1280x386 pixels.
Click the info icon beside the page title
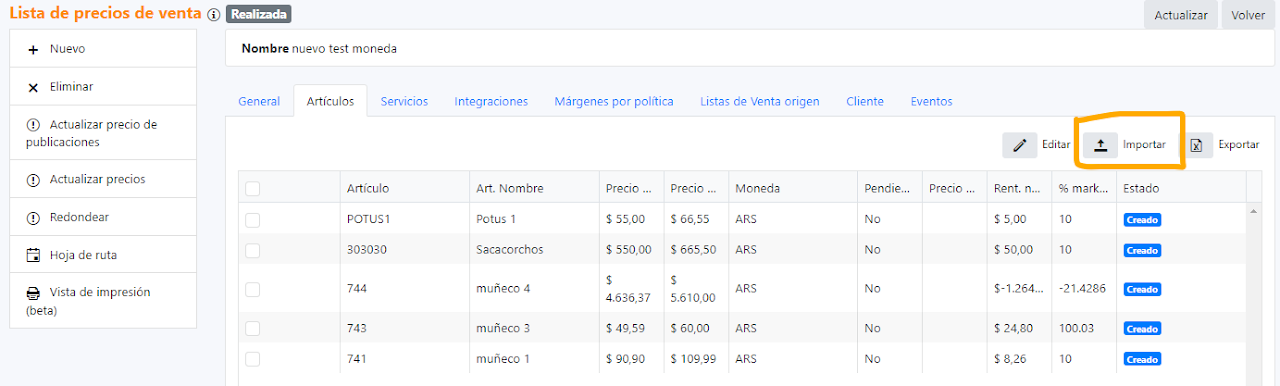coord(214,15)
